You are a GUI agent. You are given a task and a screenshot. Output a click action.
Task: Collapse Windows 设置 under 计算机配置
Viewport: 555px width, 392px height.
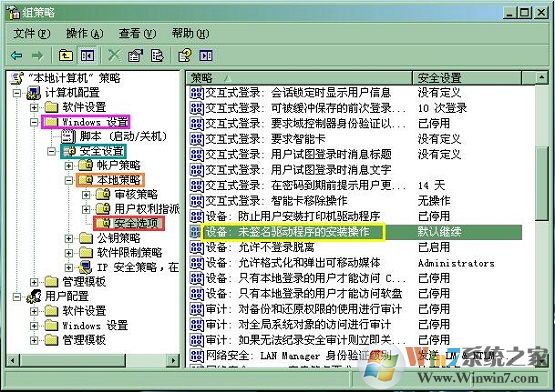(34, 122)
